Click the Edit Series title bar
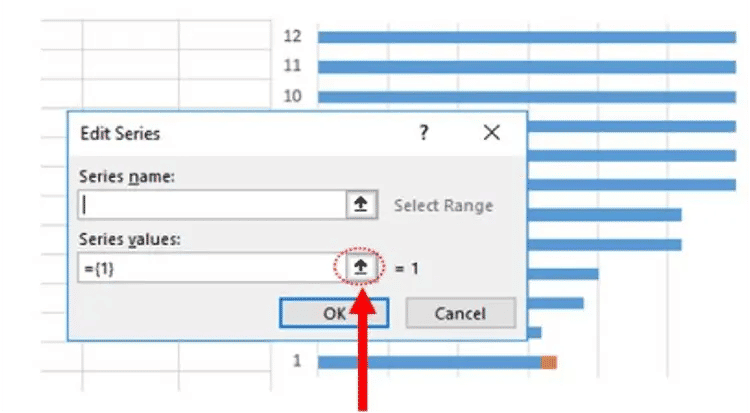The height and width of the screenshot is (413, 750). pos(297,134)
